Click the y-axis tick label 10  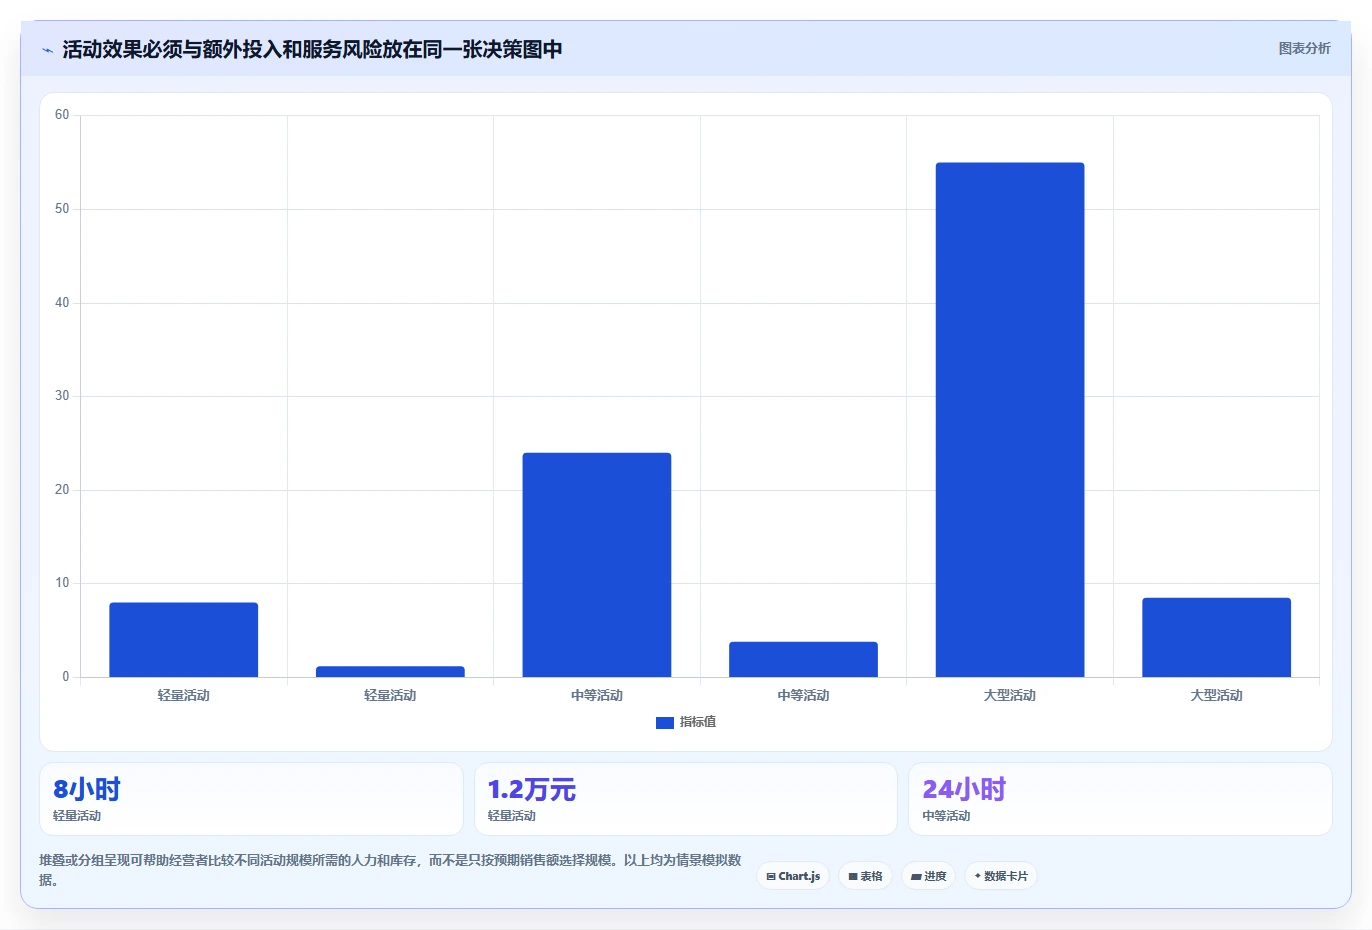pyautogui.click(x=62, y=583)
